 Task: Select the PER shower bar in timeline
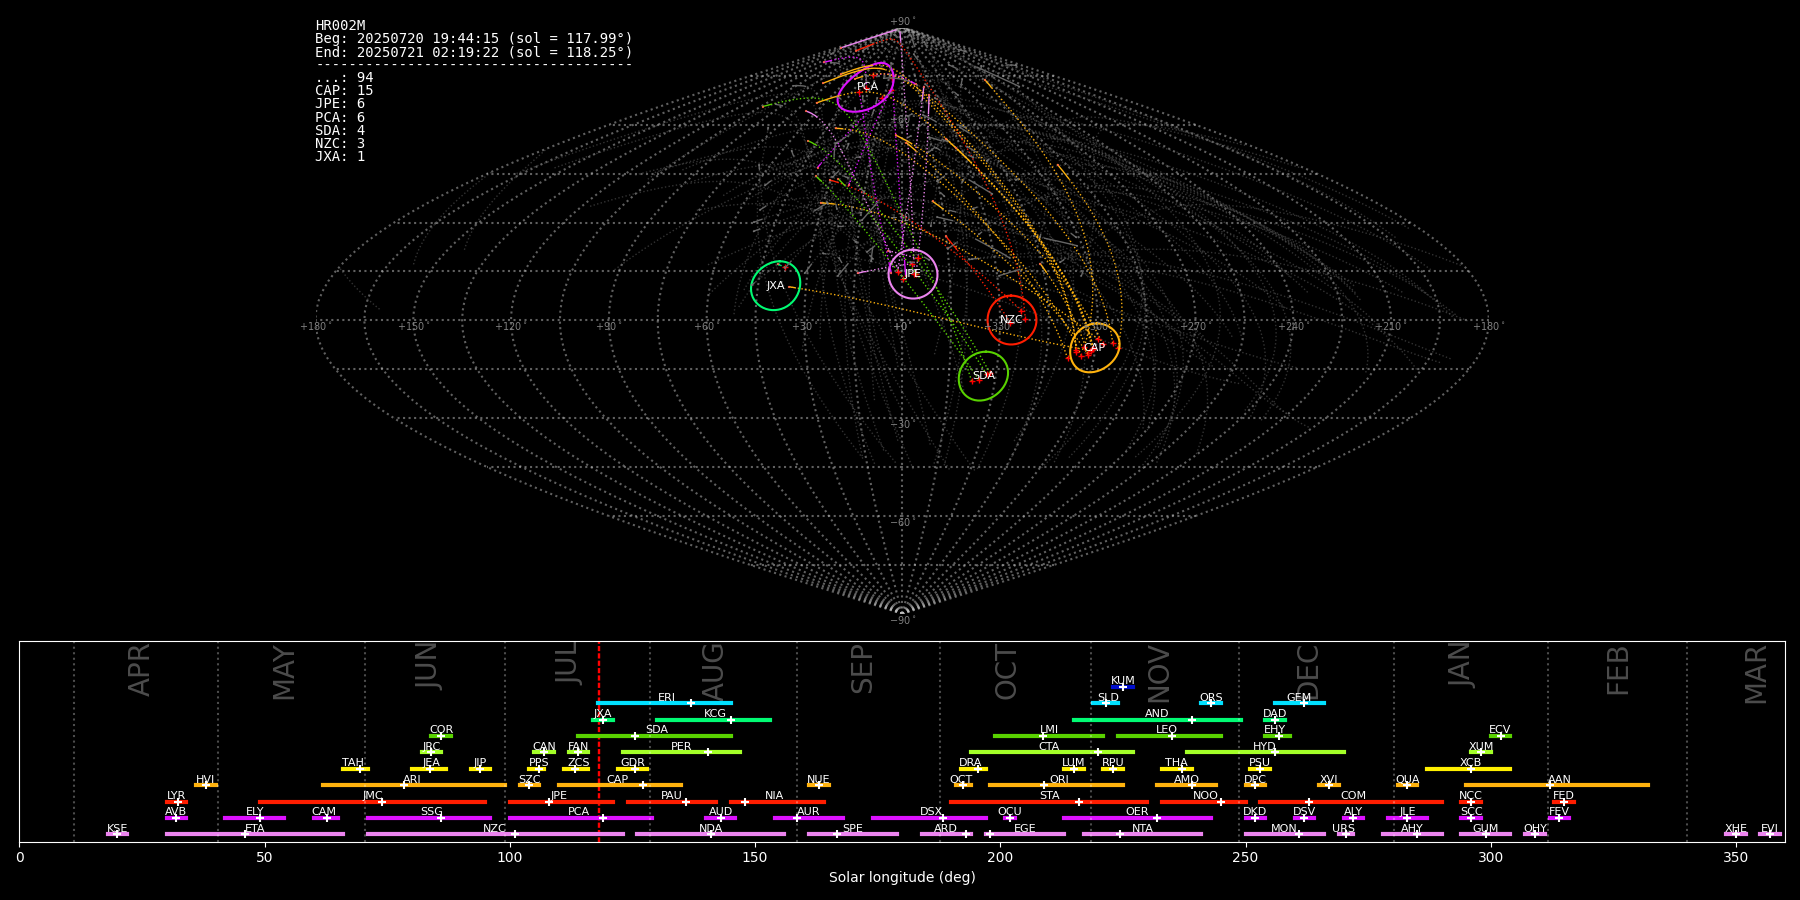[x=681, y=752]
